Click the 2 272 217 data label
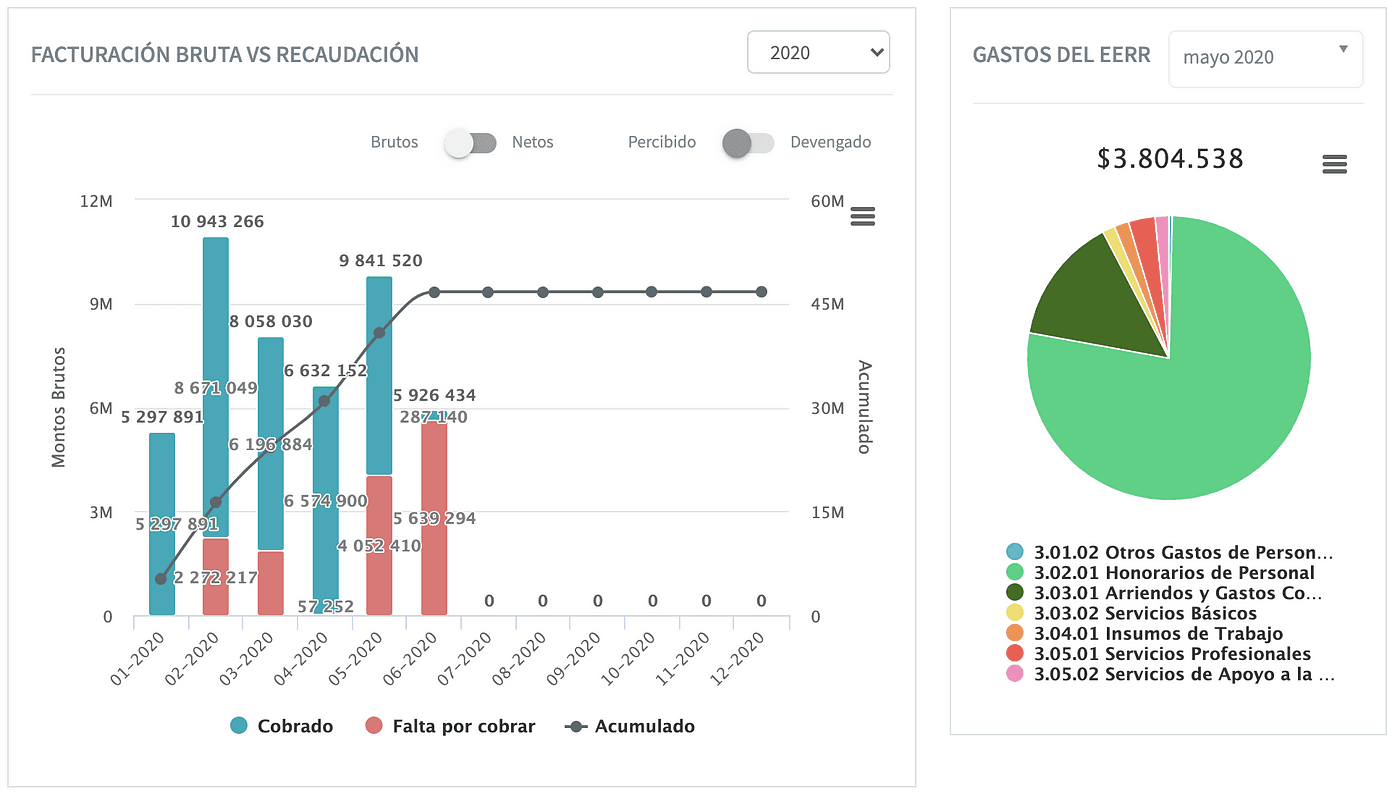Viewport: 1400px width, 796px height. [216, 578]
